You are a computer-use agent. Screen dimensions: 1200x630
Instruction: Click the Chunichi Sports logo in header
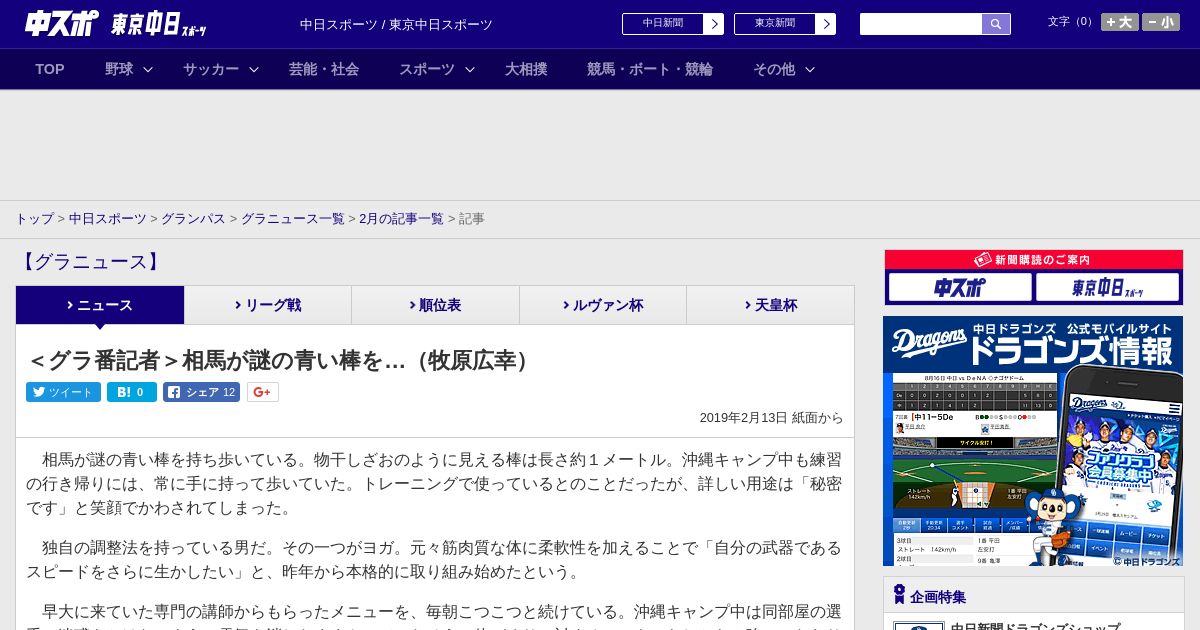61,23
